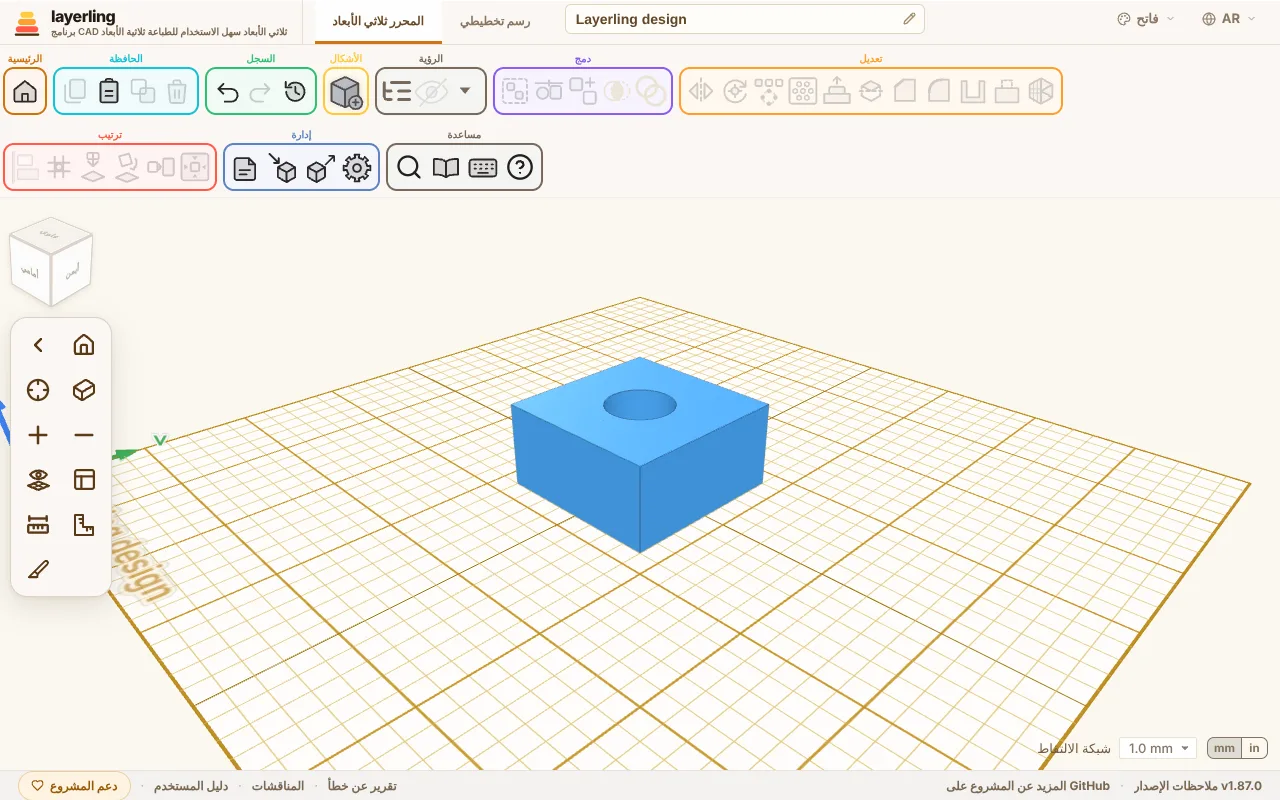Select the المحرر ثلاثي الأبعاد tab
The height and width of the screenshot is (800, 1280).
click(x=378, y=21)
